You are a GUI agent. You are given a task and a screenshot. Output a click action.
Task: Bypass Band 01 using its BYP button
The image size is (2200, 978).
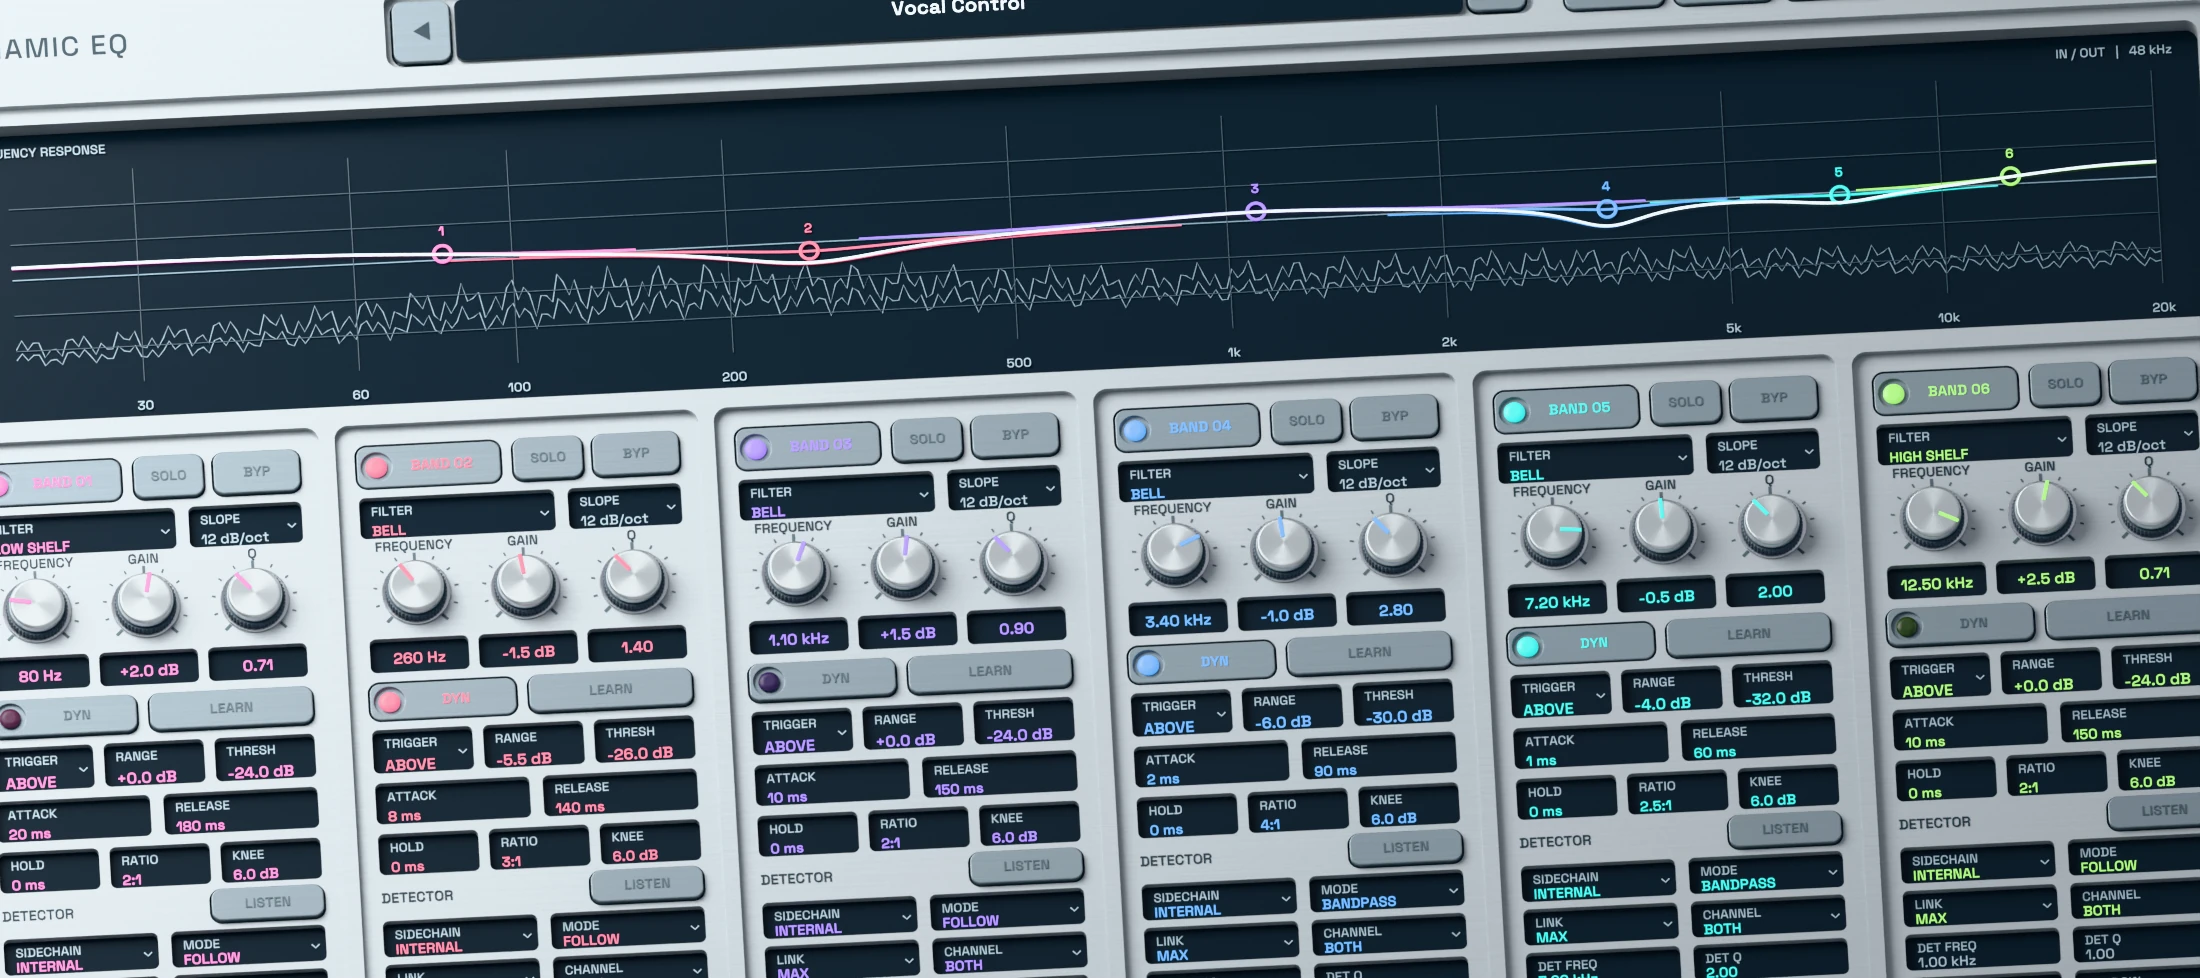[x=256, y=472]
